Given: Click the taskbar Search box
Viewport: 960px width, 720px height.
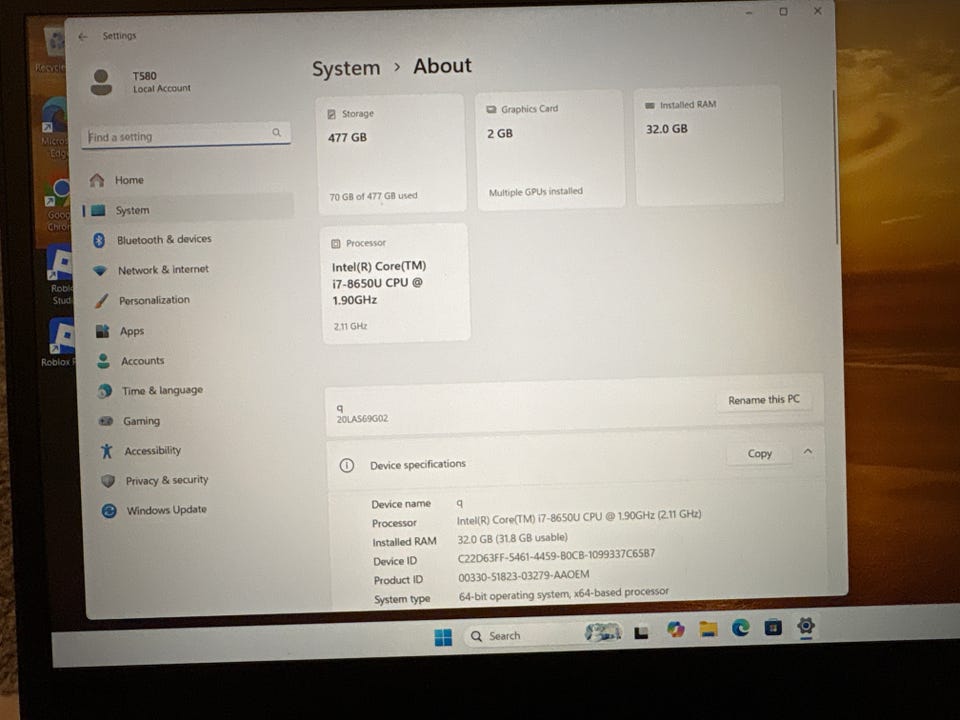Looking at the screenshot, I should point(542,636).
